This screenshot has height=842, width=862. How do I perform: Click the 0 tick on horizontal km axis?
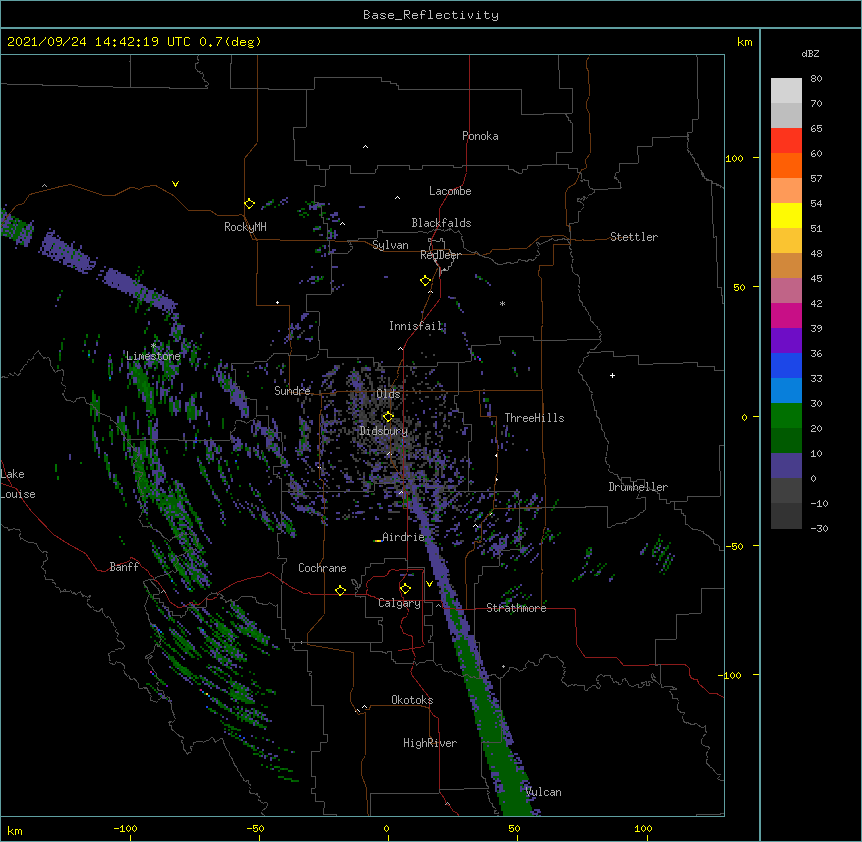click(386, 828)
